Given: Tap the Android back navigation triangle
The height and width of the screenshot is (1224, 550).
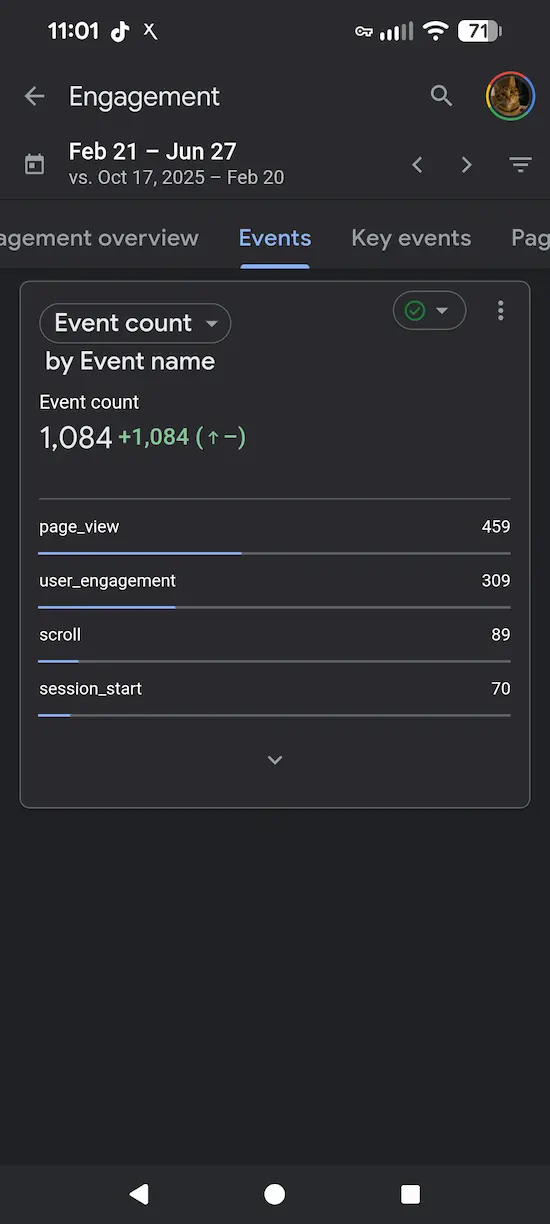Looking at the screenshot, I should (x=139, y=1194).
